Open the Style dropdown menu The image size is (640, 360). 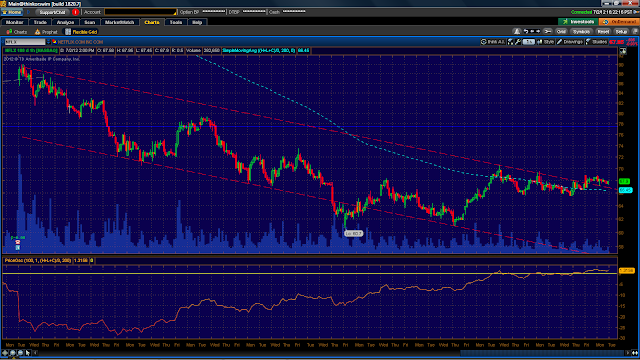(546, 42)
